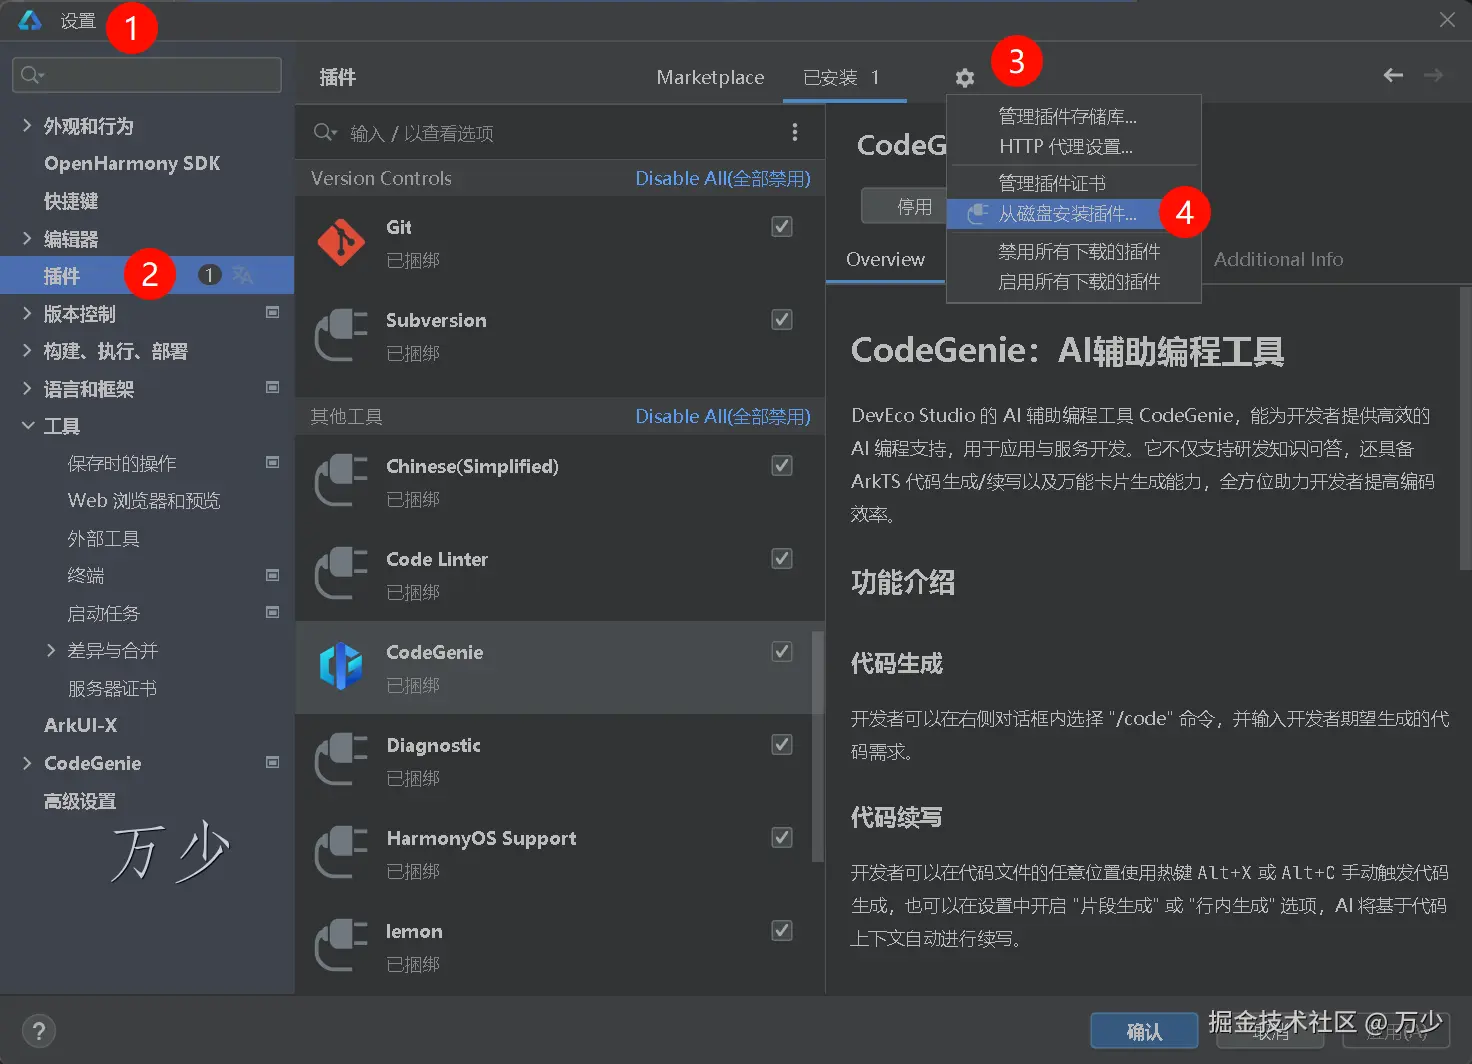Choose 管理插件证书 from the gear menu

tap(1074, 183)
